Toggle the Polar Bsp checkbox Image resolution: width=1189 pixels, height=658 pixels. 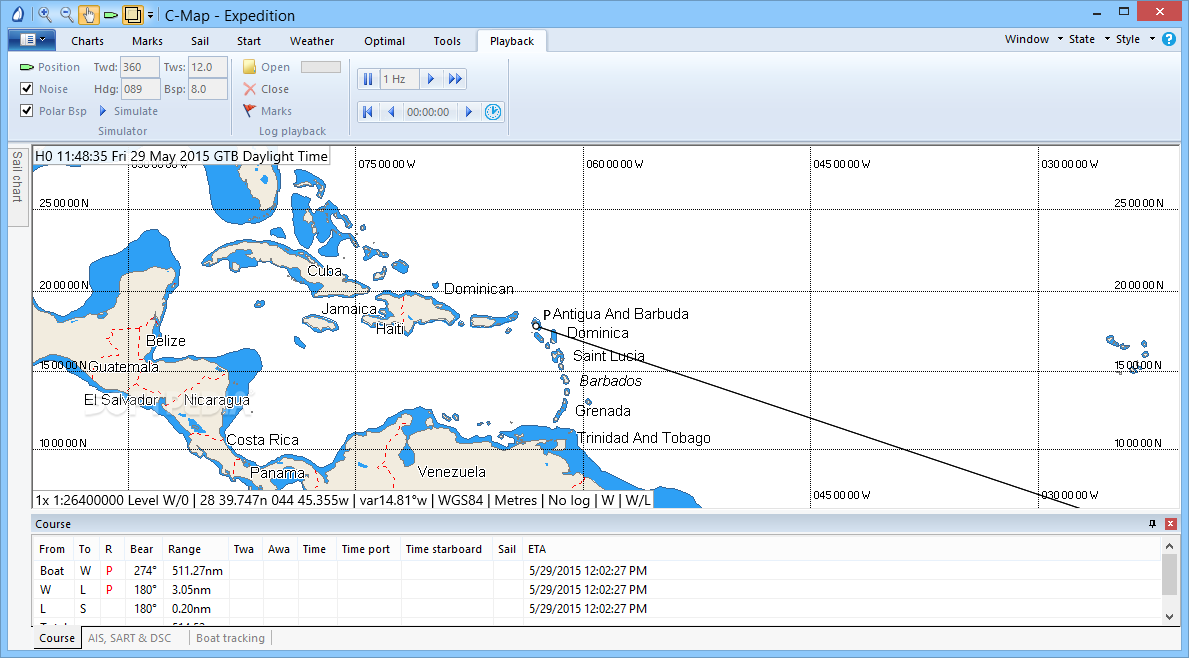27,111
